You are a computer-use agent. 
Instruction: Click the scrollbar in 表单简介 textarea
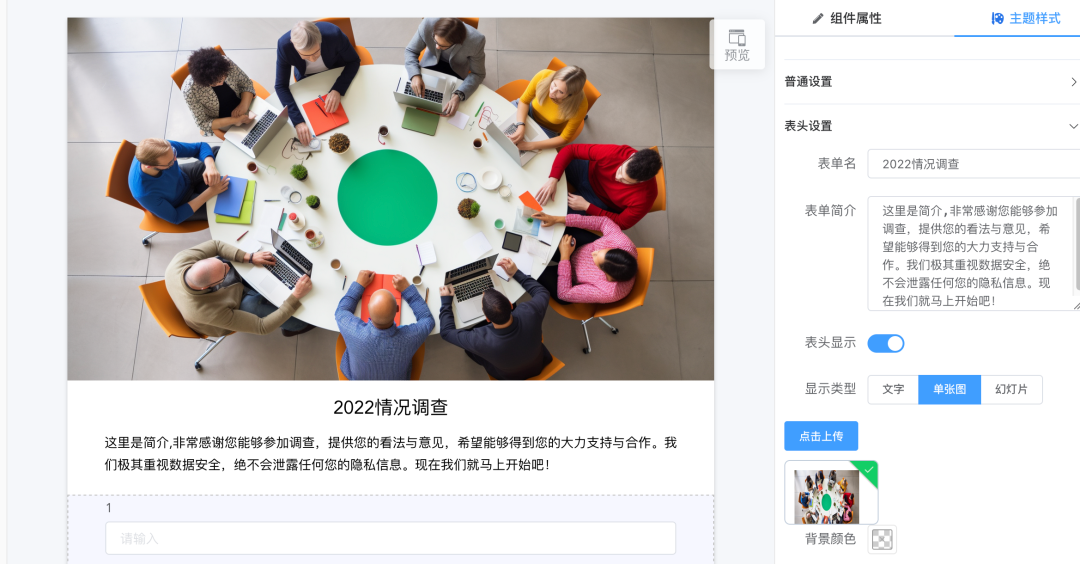click(x=1077, y=245)
